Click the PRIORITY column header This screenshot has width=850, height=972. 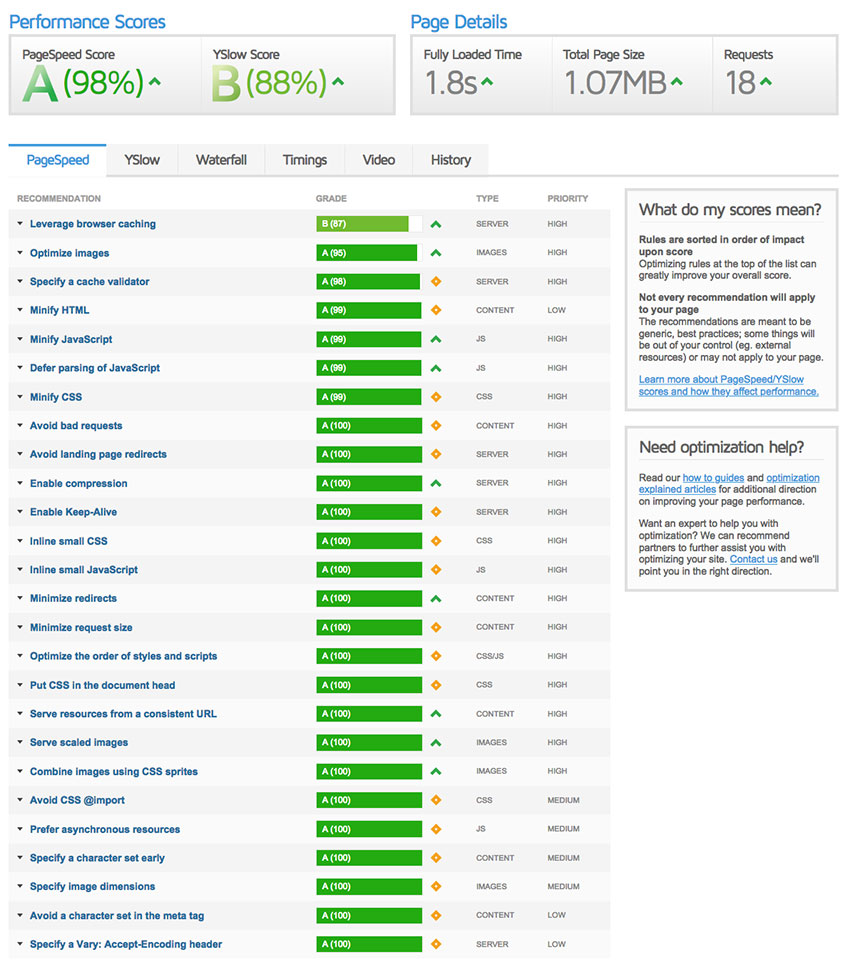[x=567, y=198]
